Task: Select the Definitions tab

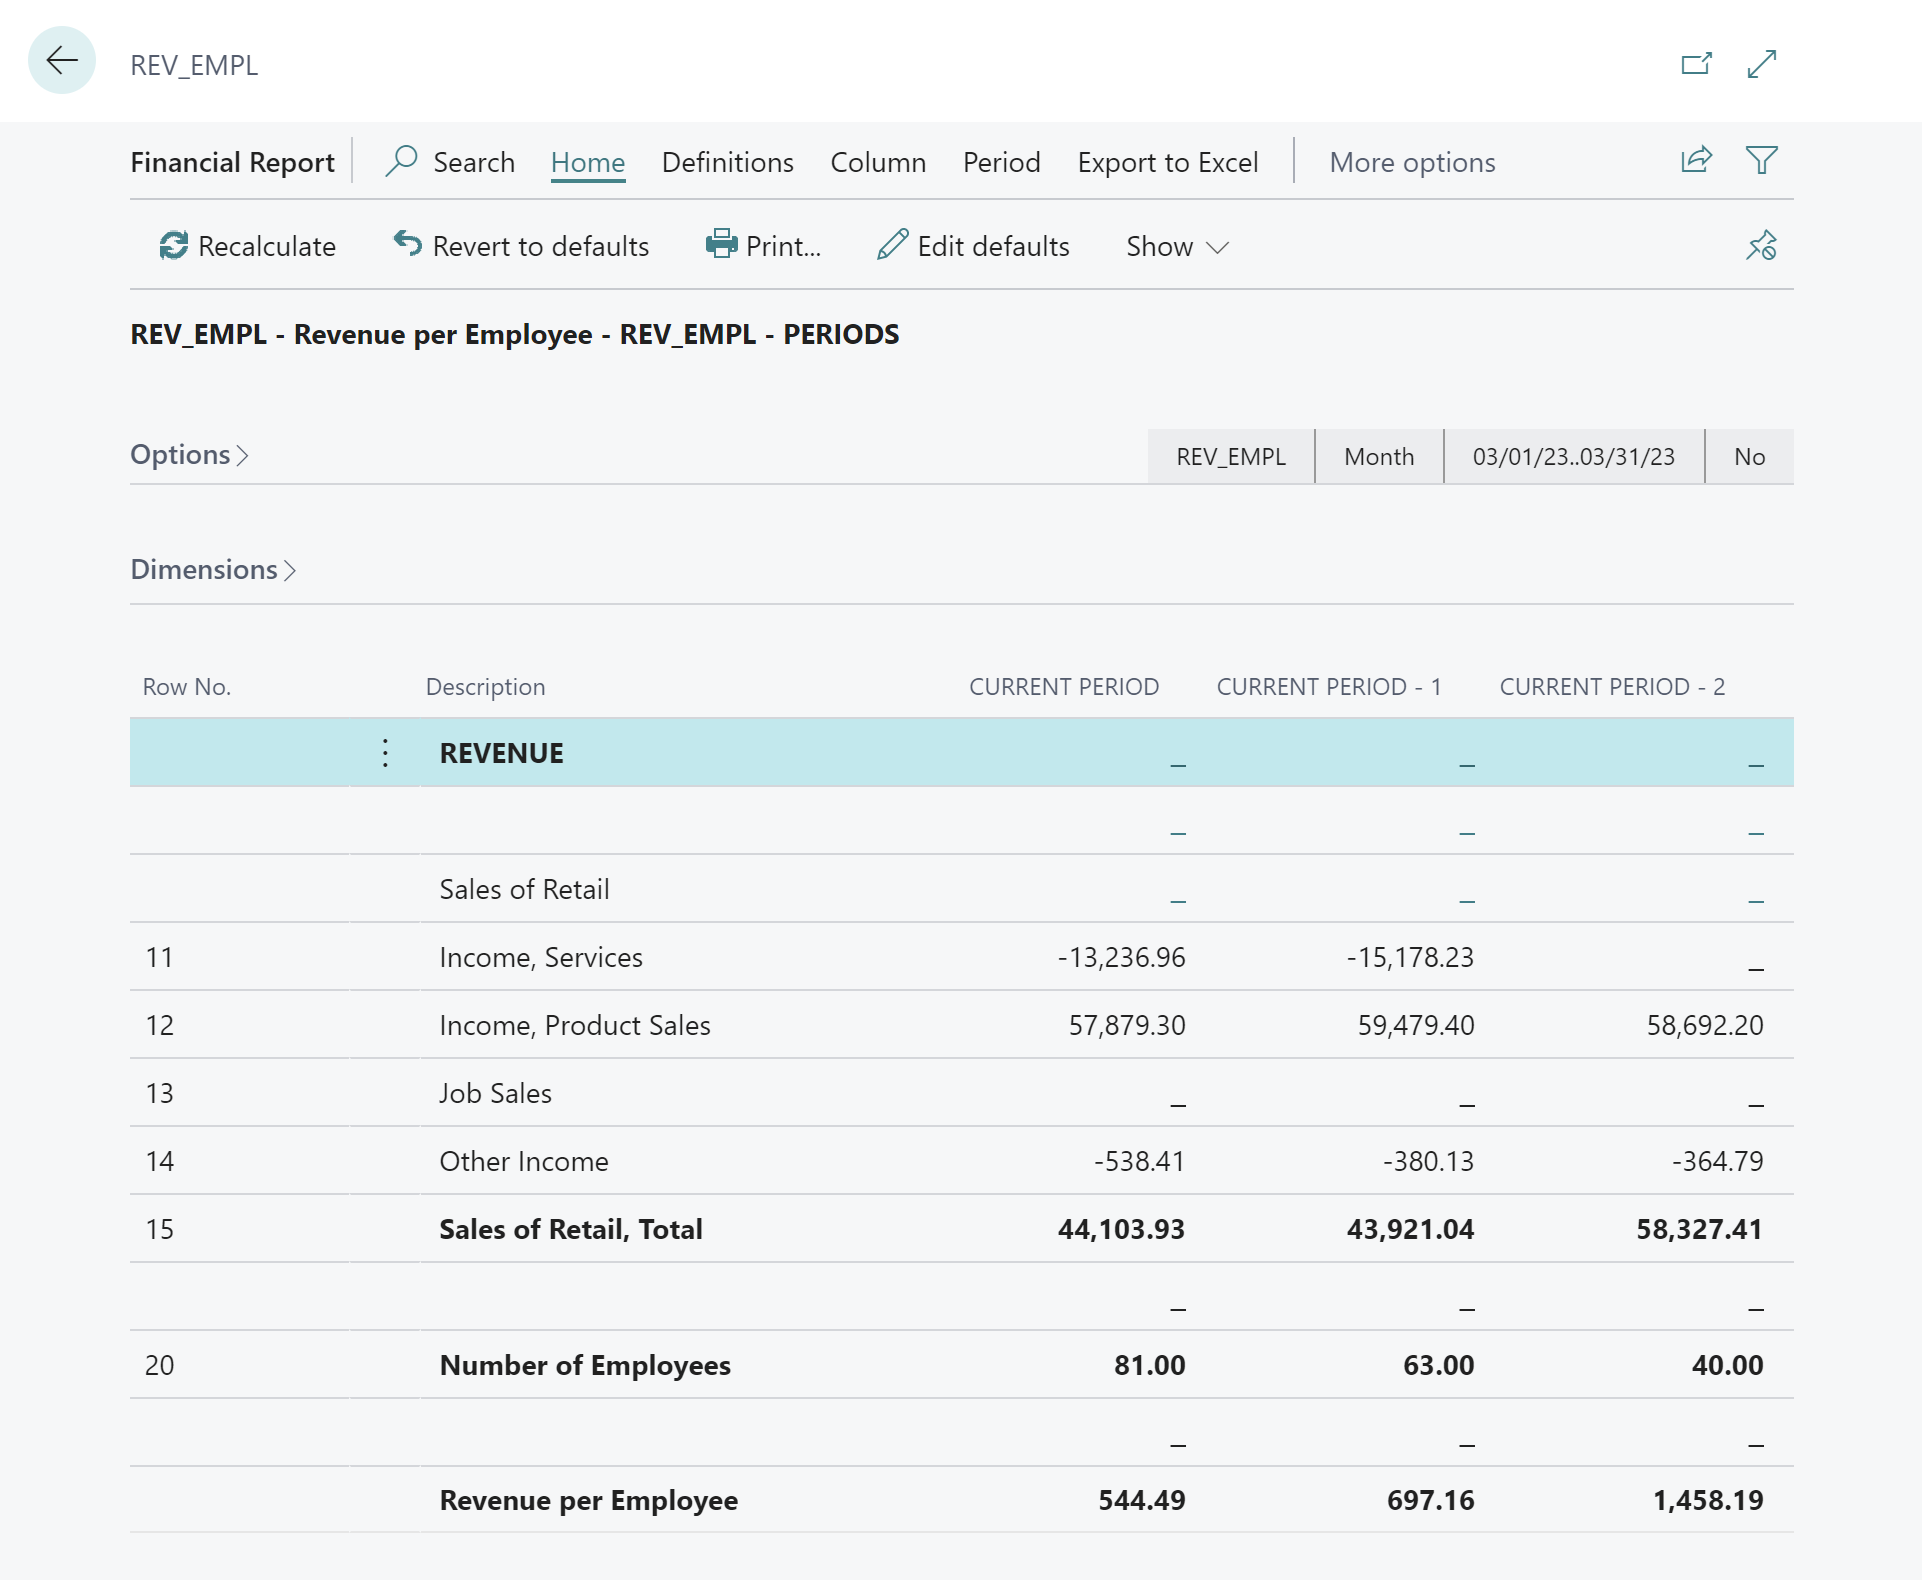Action: (726, 161)
